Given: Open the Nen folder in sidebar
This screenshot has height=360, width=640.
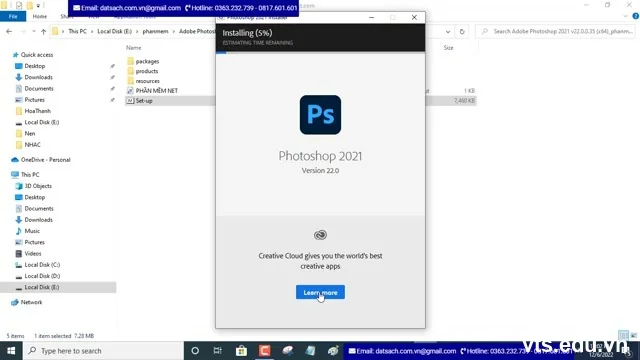Looking at the screenshot, I should click(30, 133).
